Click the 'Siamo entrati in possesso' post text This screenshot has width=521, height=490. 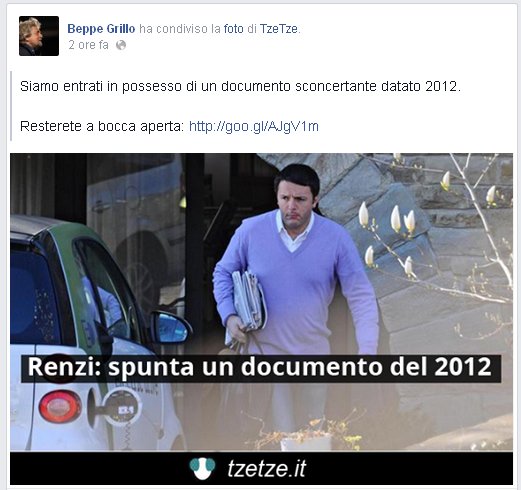pyautogui.click(x=240, y=87)
